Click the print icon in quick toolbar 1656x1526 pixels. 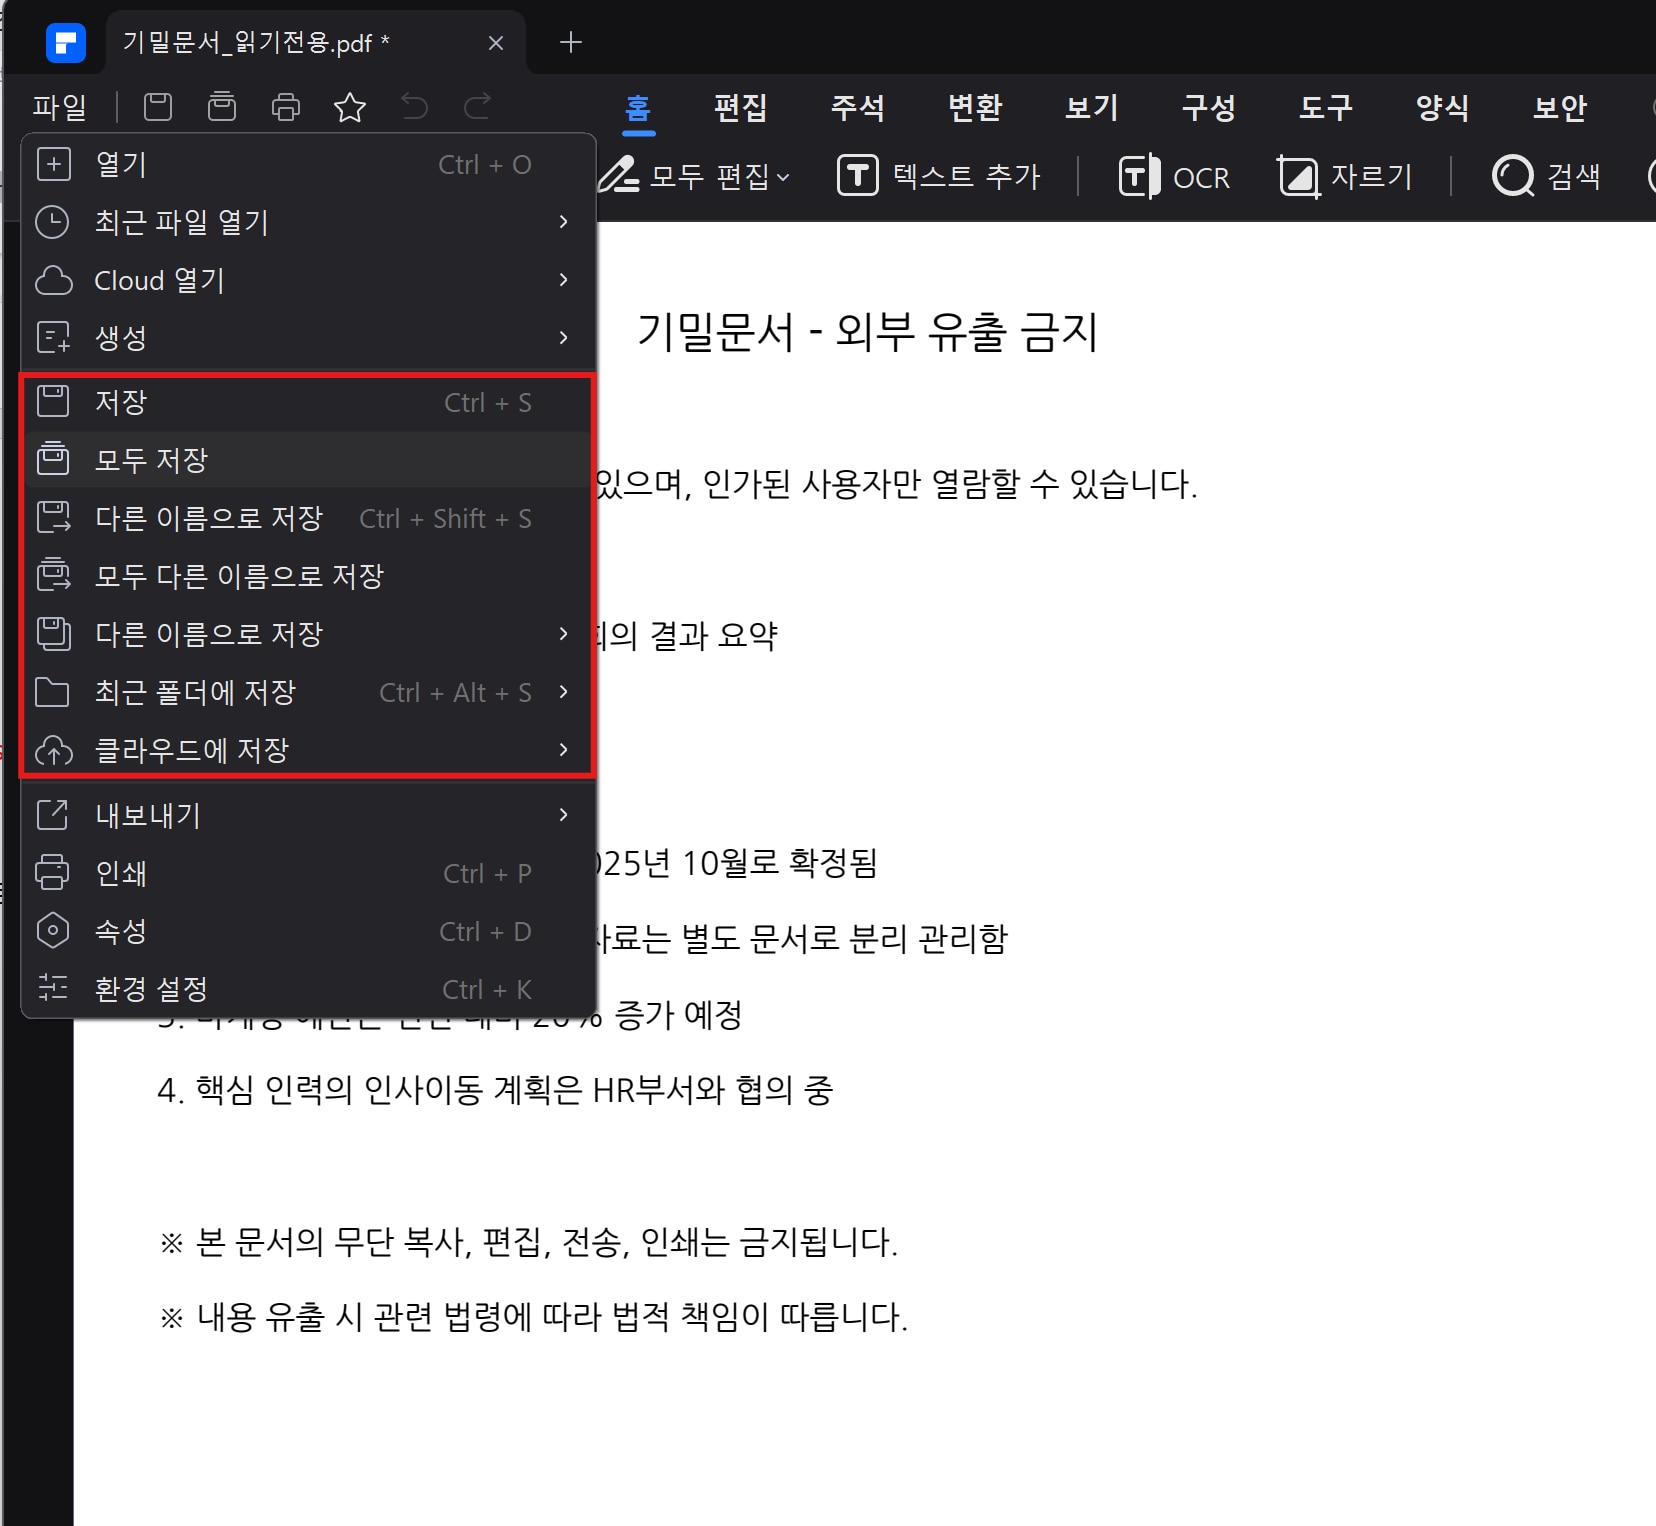coord(286,106)
